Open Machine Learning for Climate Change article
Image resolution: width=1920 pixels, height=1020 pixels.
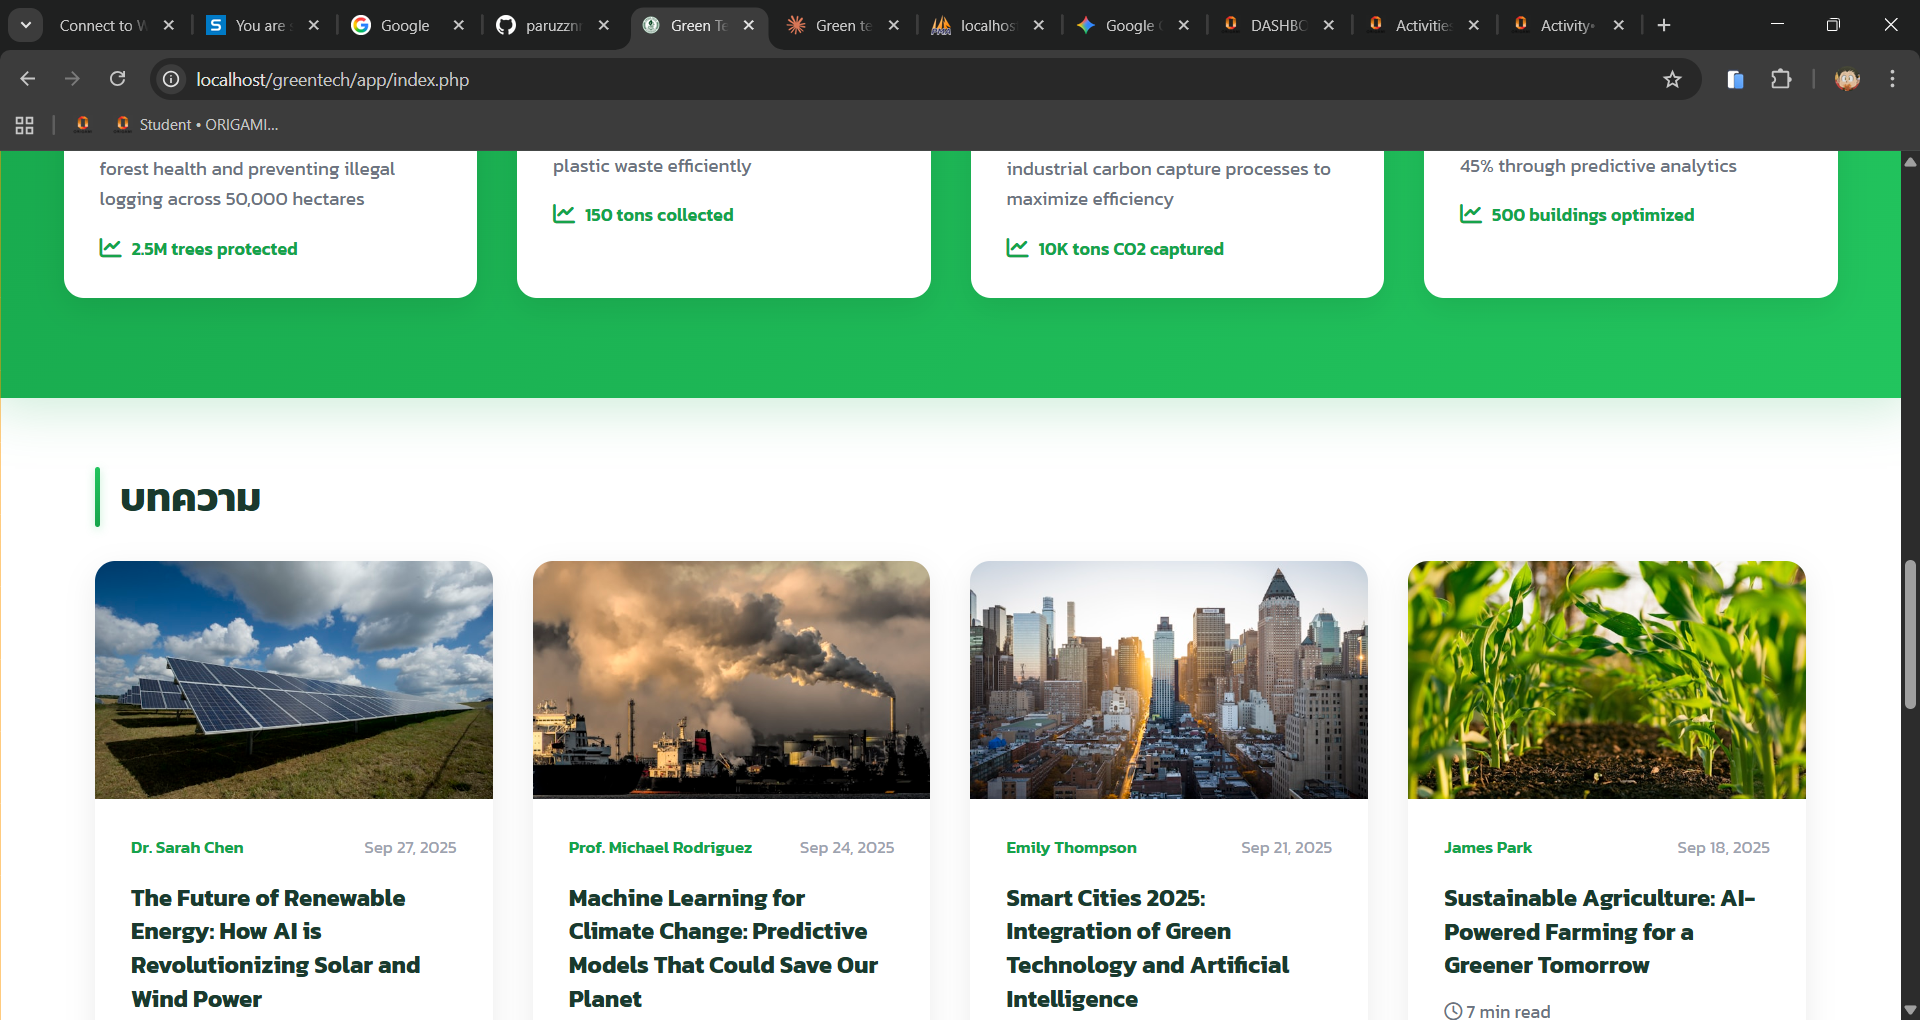[x=722, y=947]
